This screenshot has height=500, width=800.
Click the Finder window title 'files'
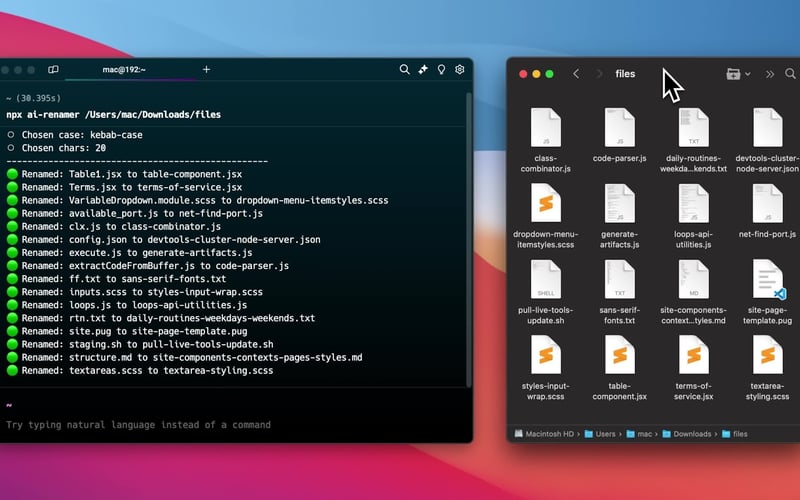[x=625, y=74]
